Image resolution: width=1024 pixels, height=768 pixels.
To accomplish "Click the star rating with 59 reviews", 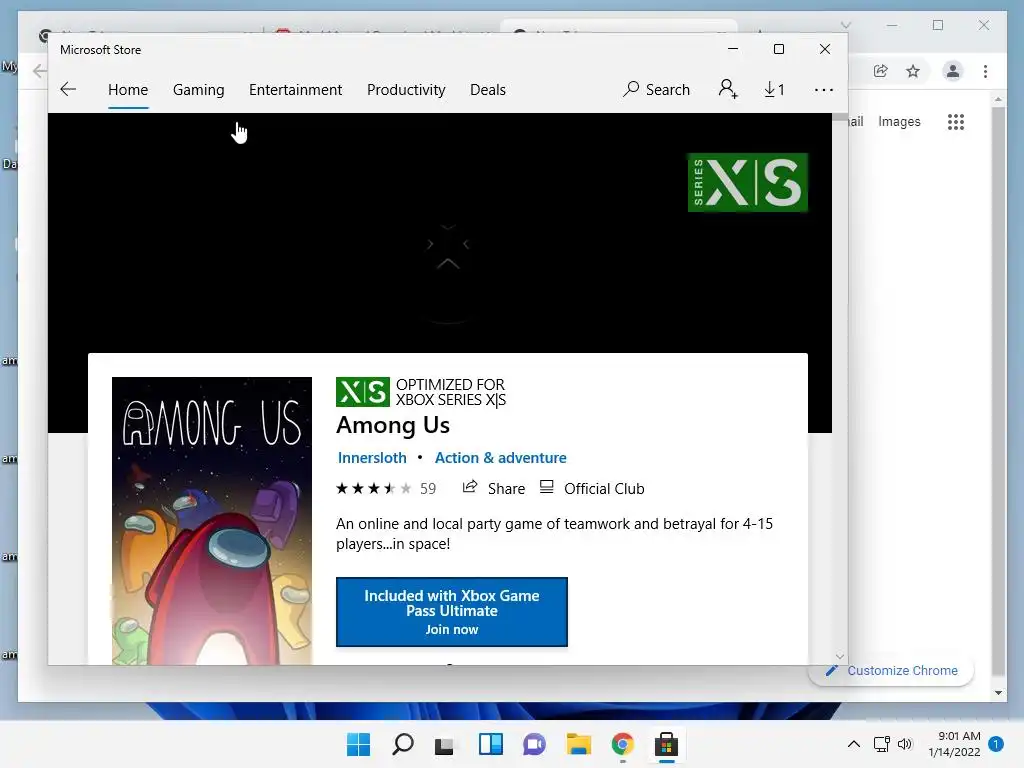I will [385, 488].
